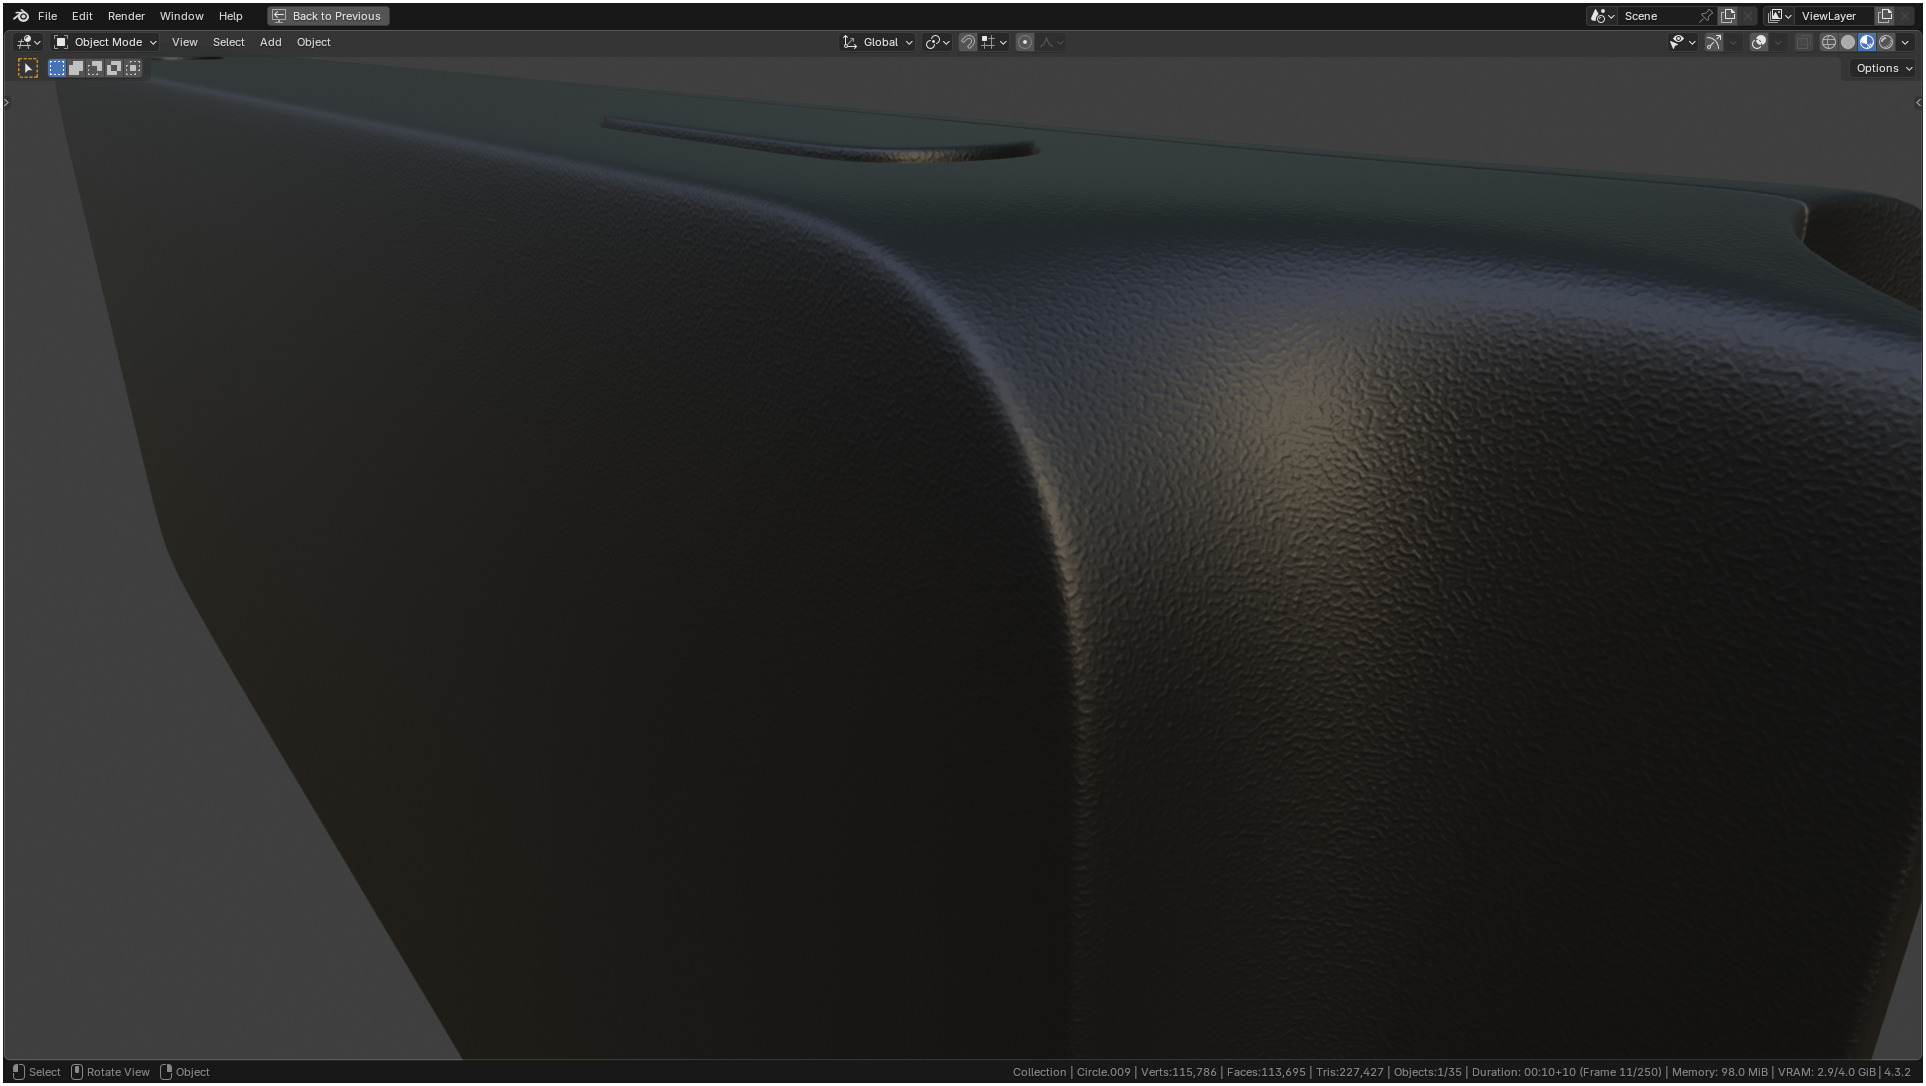
Task: Click the Blender logo icon
Action: point(21,16)
